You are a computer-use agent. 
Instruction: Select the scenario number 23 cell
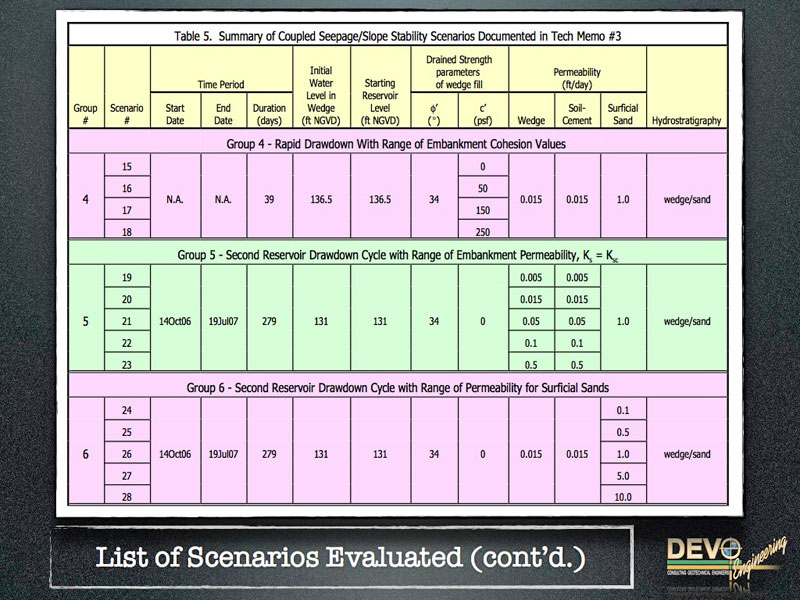tap(127, 365)
